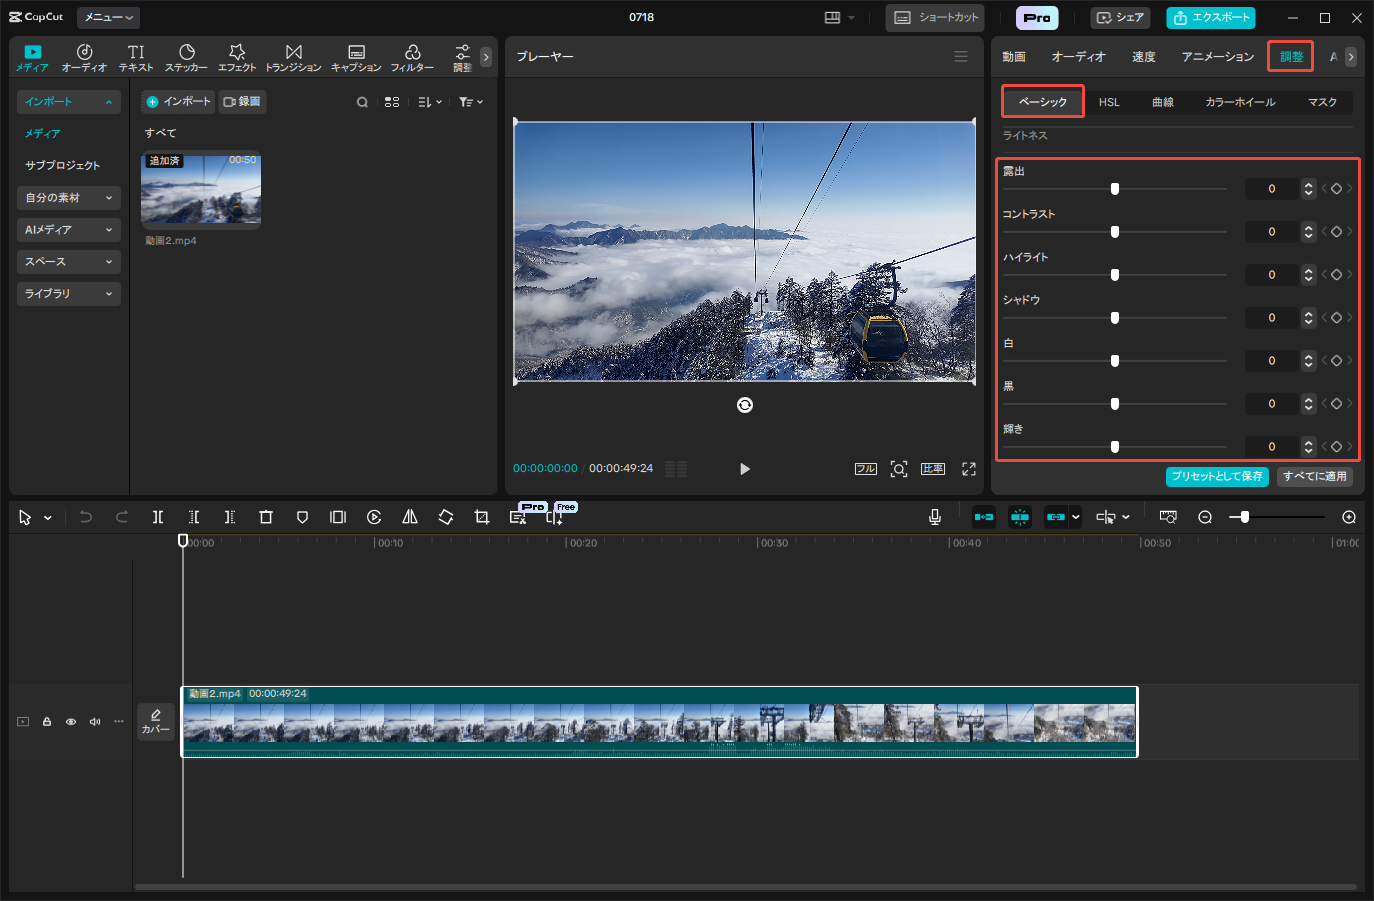Image resolution: width=1374 pixels, height=901 pixels.
Task: Select the crop tool in timeline toolbar
Action: [x=482, y=517]
